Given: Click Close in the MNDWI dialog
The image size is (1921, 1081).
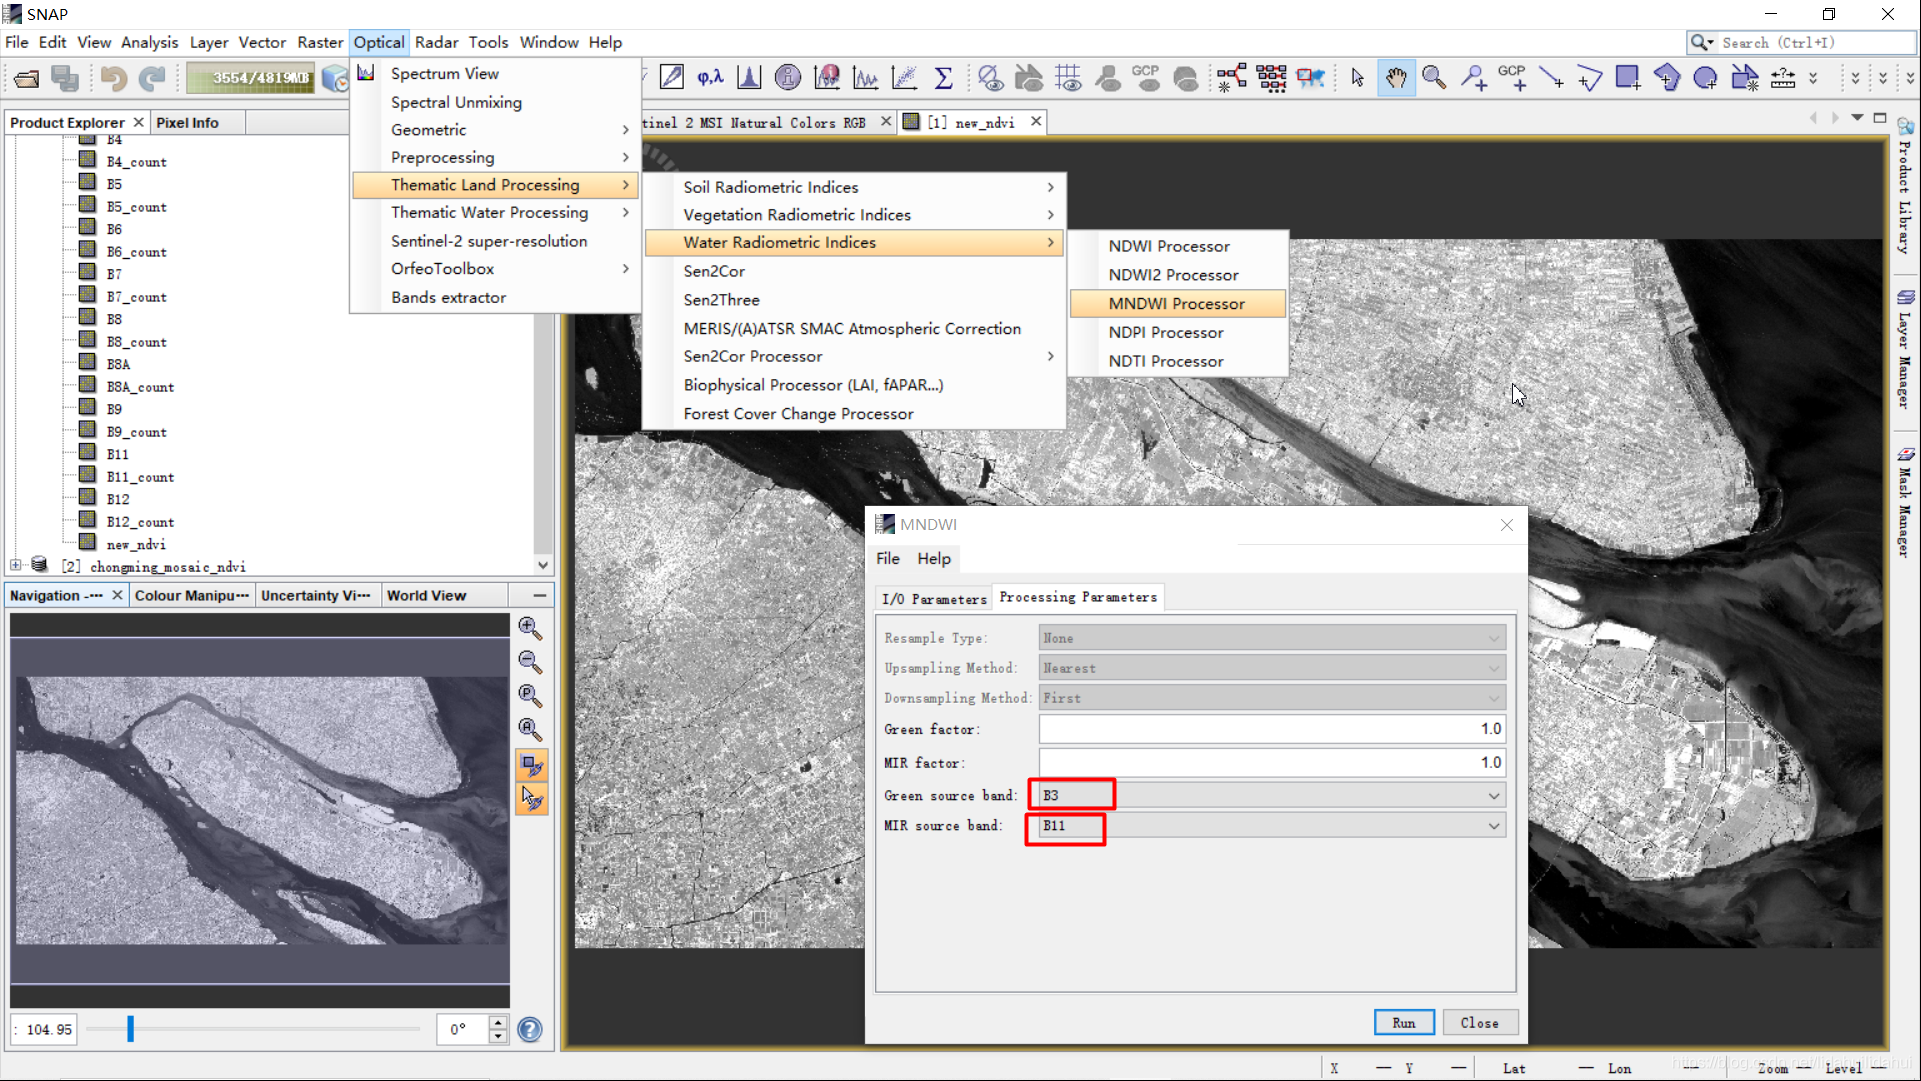Looking at the screenshot, I should (x=1479, y=1023).
